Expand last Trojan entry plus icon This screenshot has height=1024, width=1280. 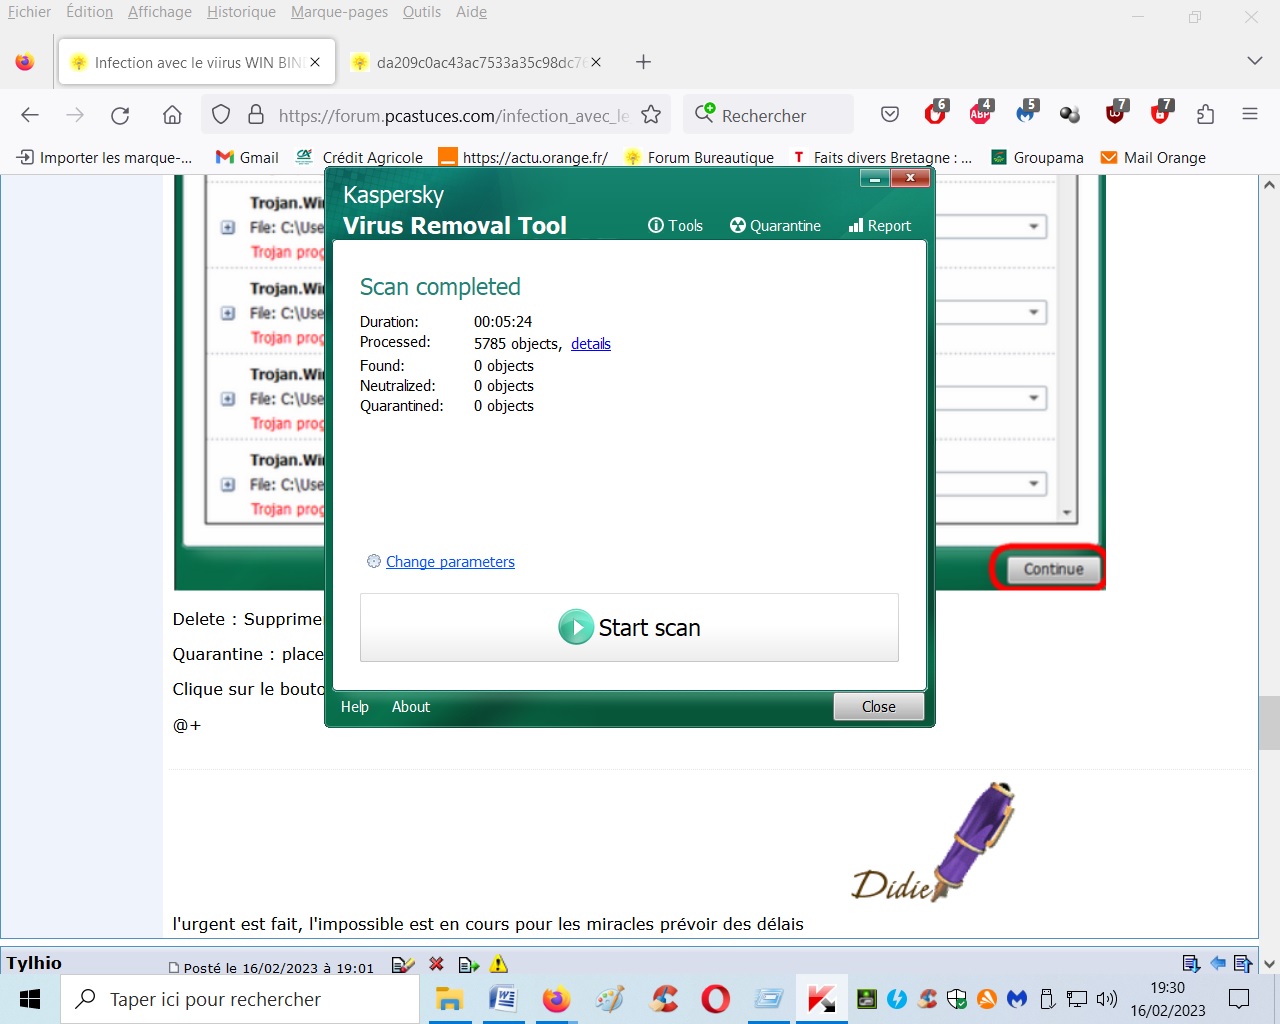tap(228, 485)
